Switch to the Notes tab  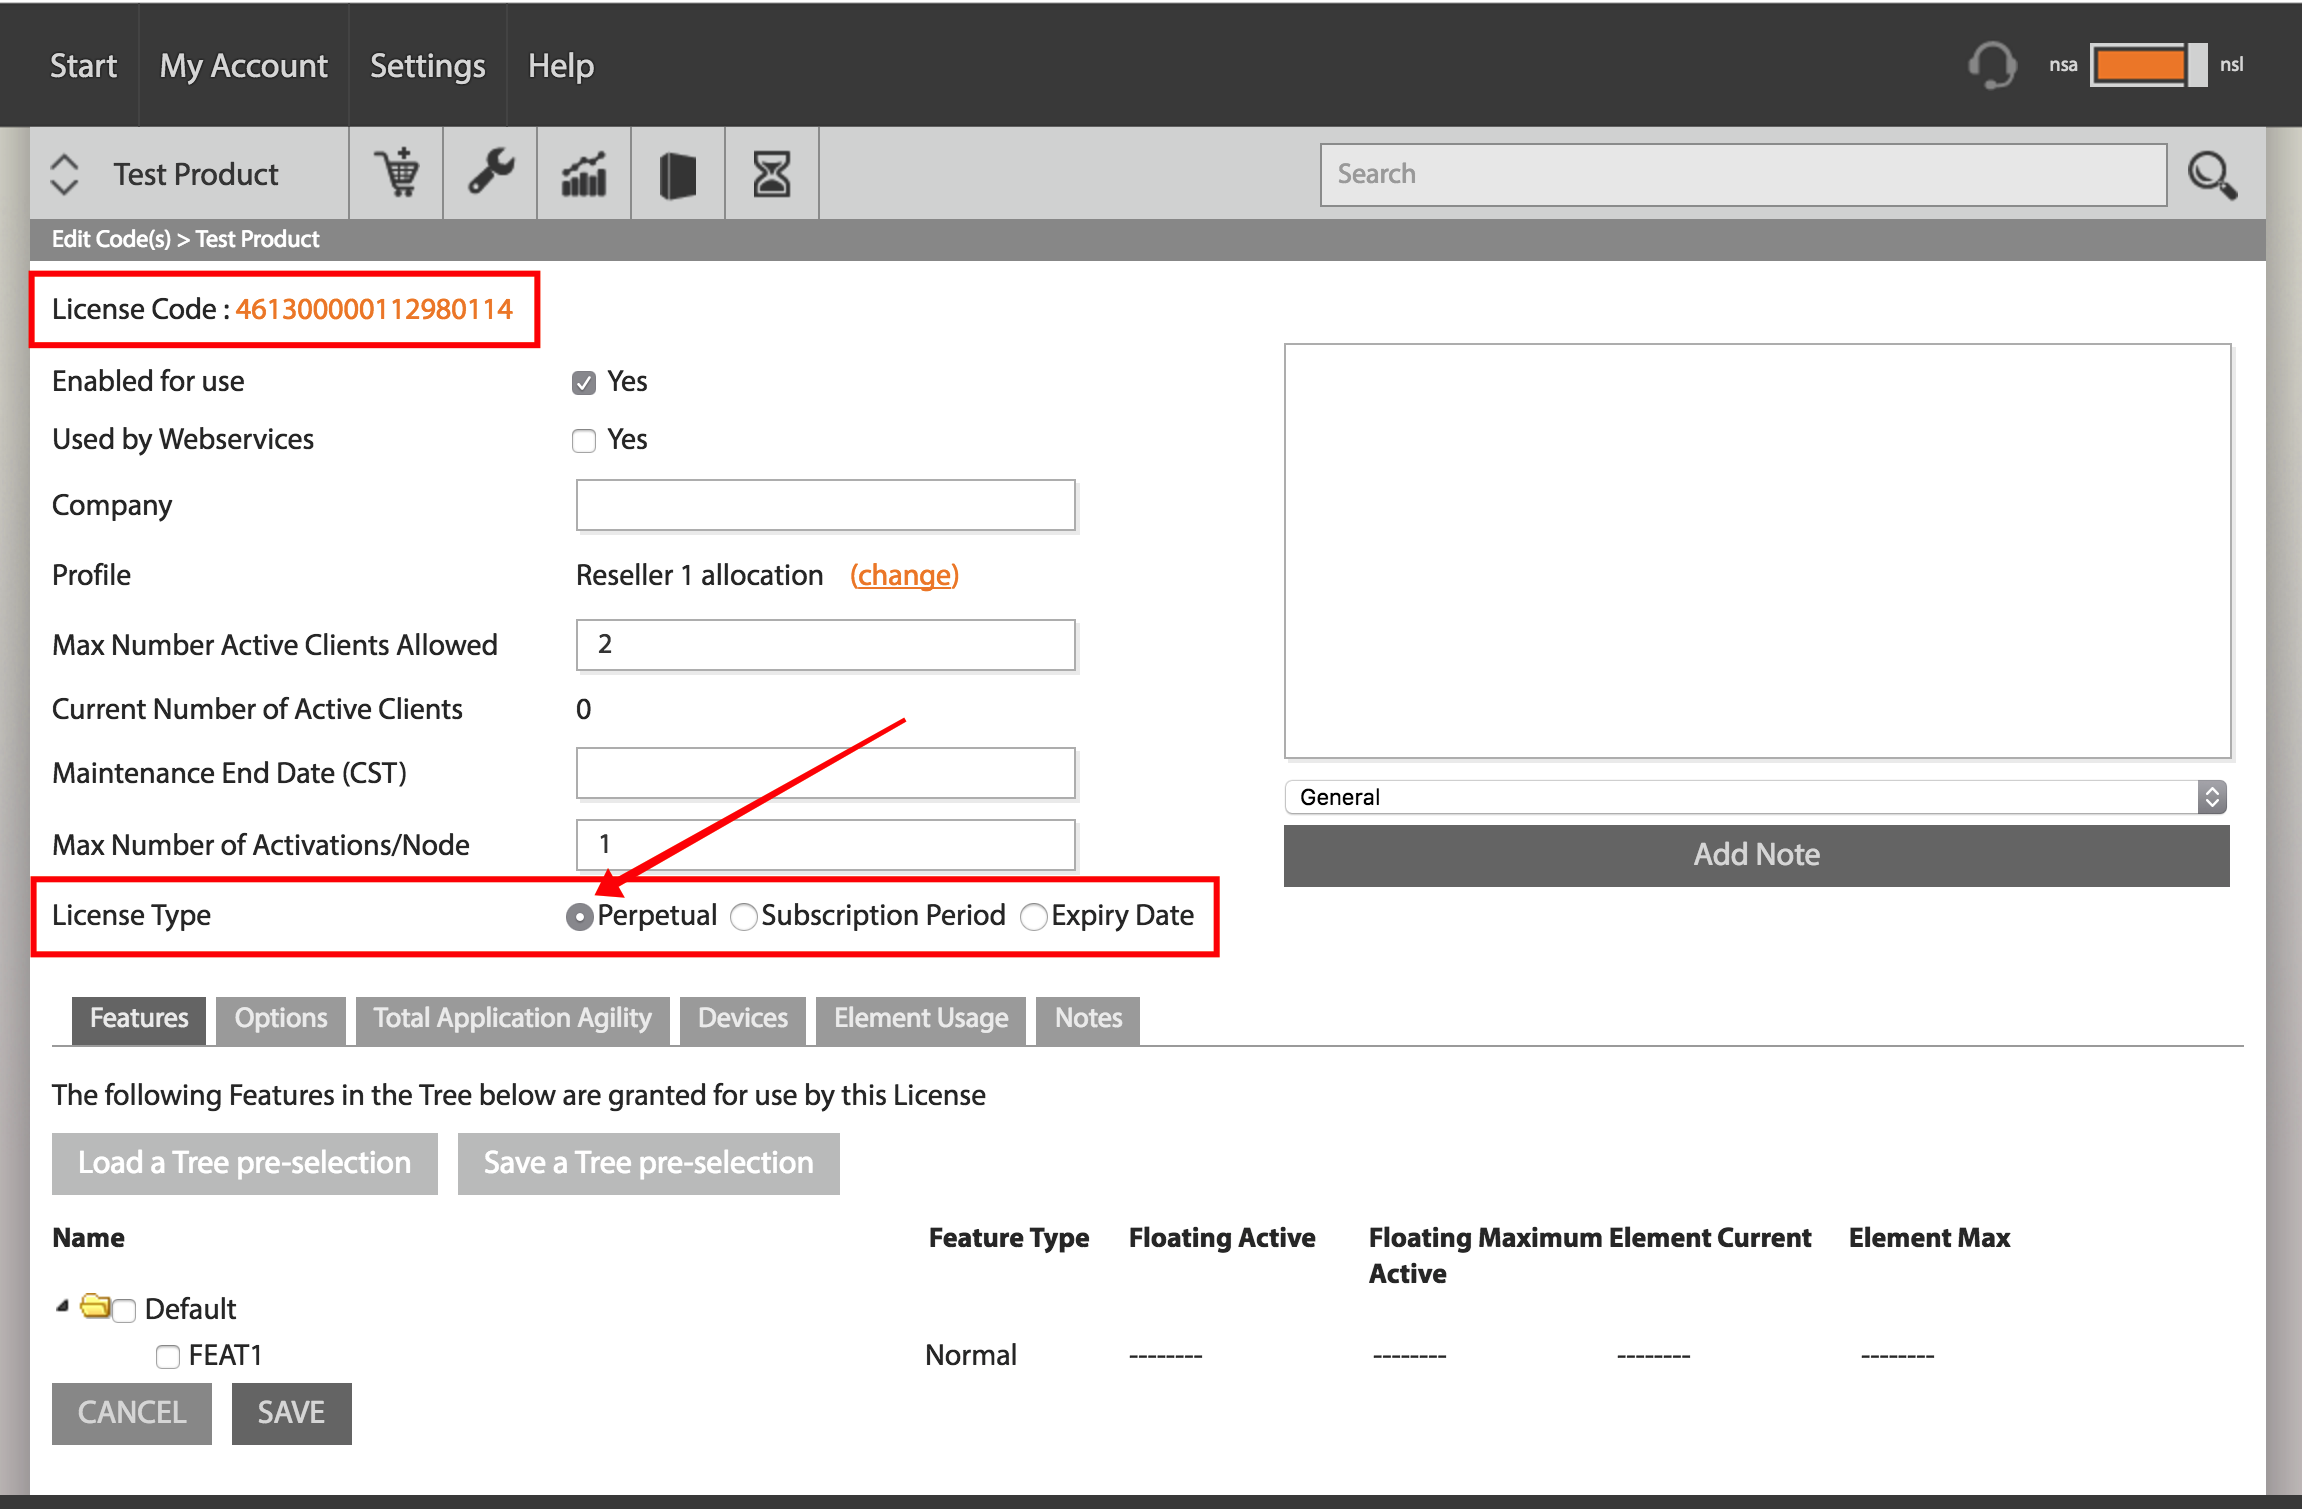click(1088, 1019)
